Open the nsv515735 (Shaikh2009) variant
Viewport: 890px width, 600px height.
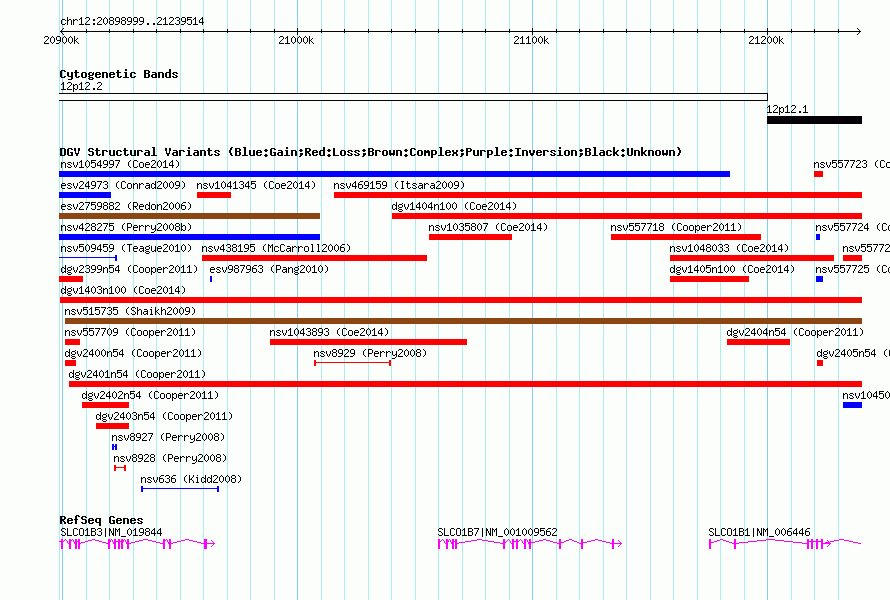(x=130, y=311)
